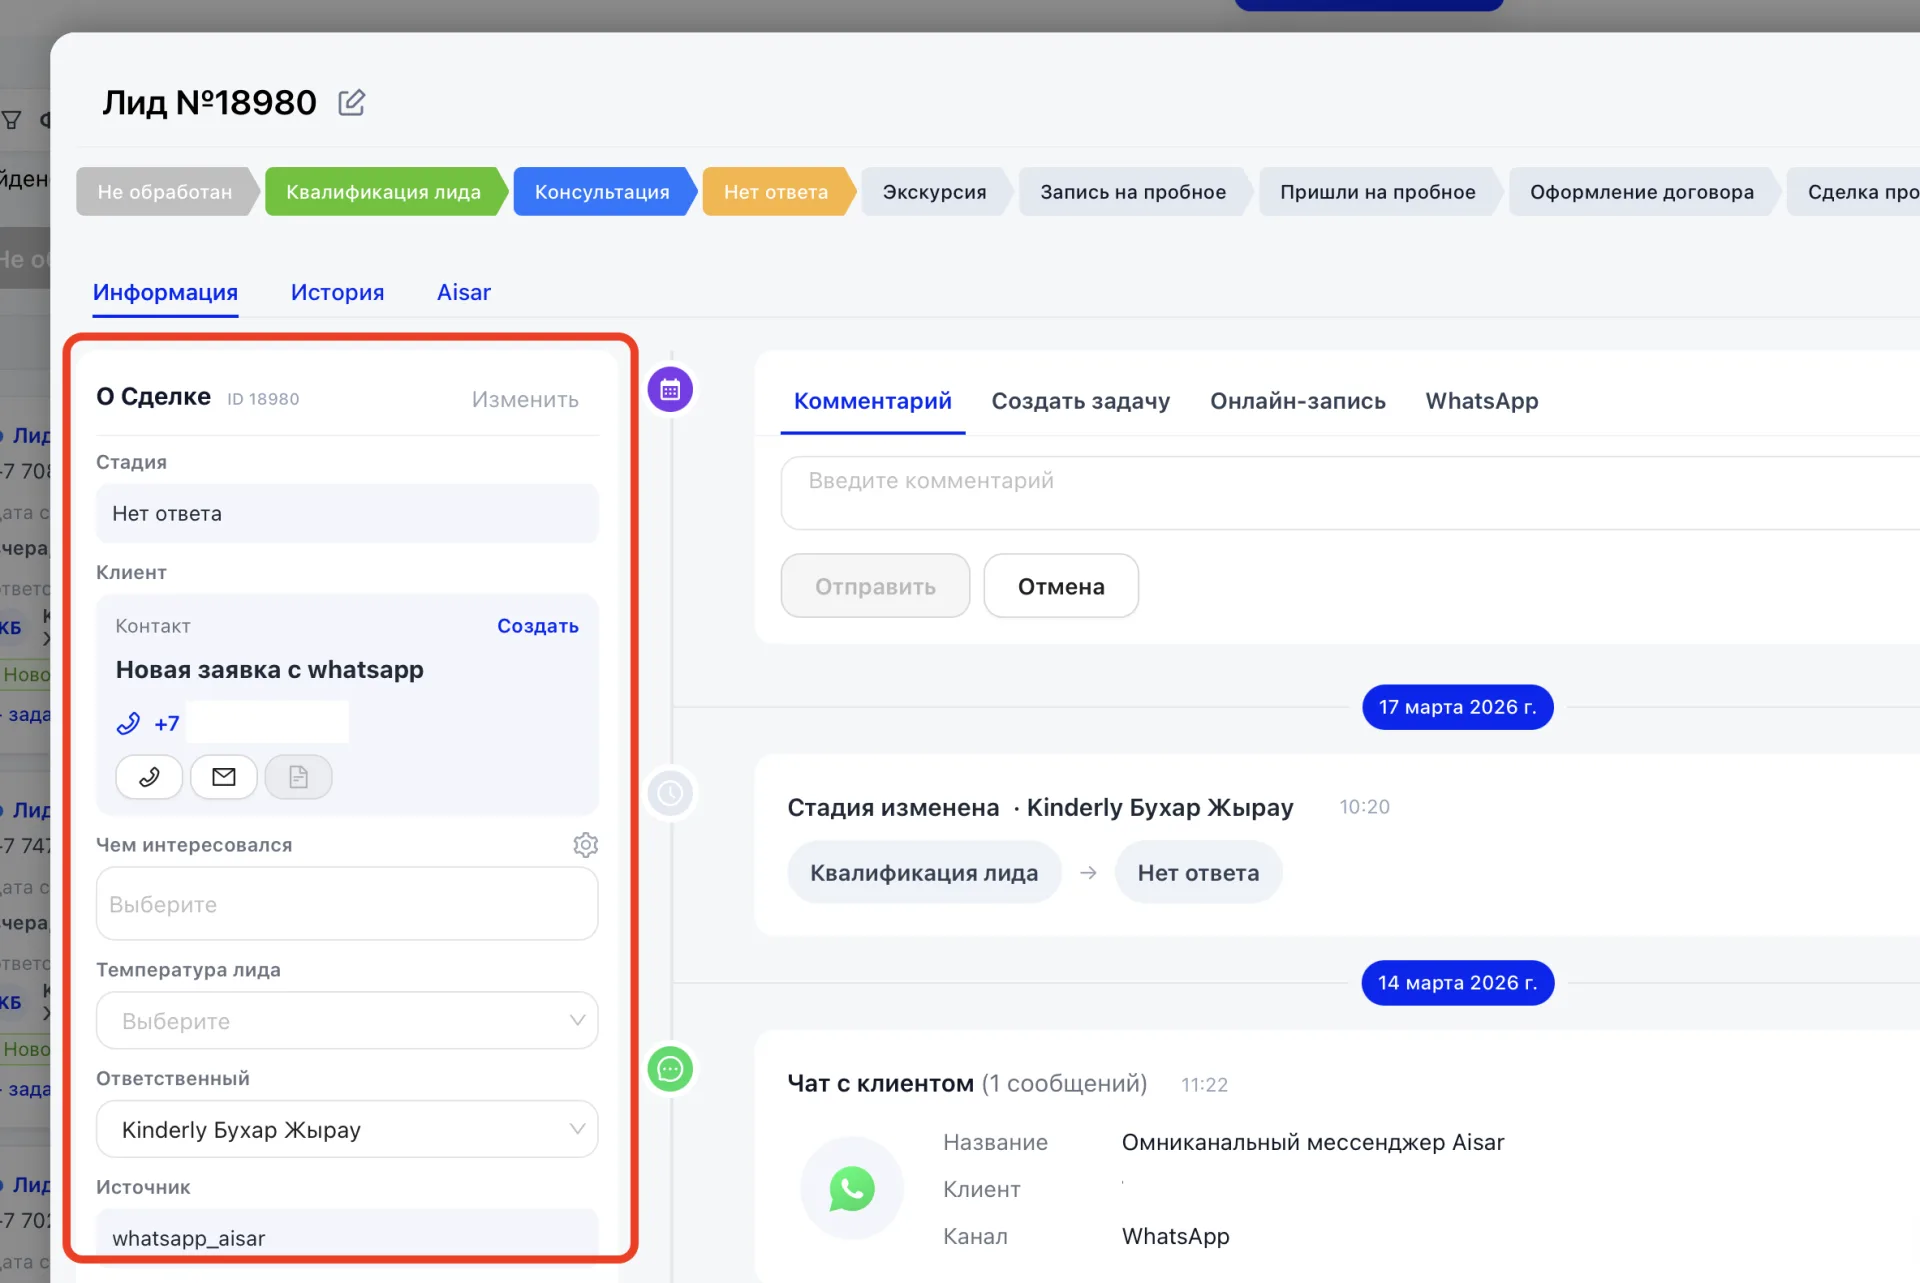Click the document button under contact
1920x1283 pixels.
click(x=298, y=777)
